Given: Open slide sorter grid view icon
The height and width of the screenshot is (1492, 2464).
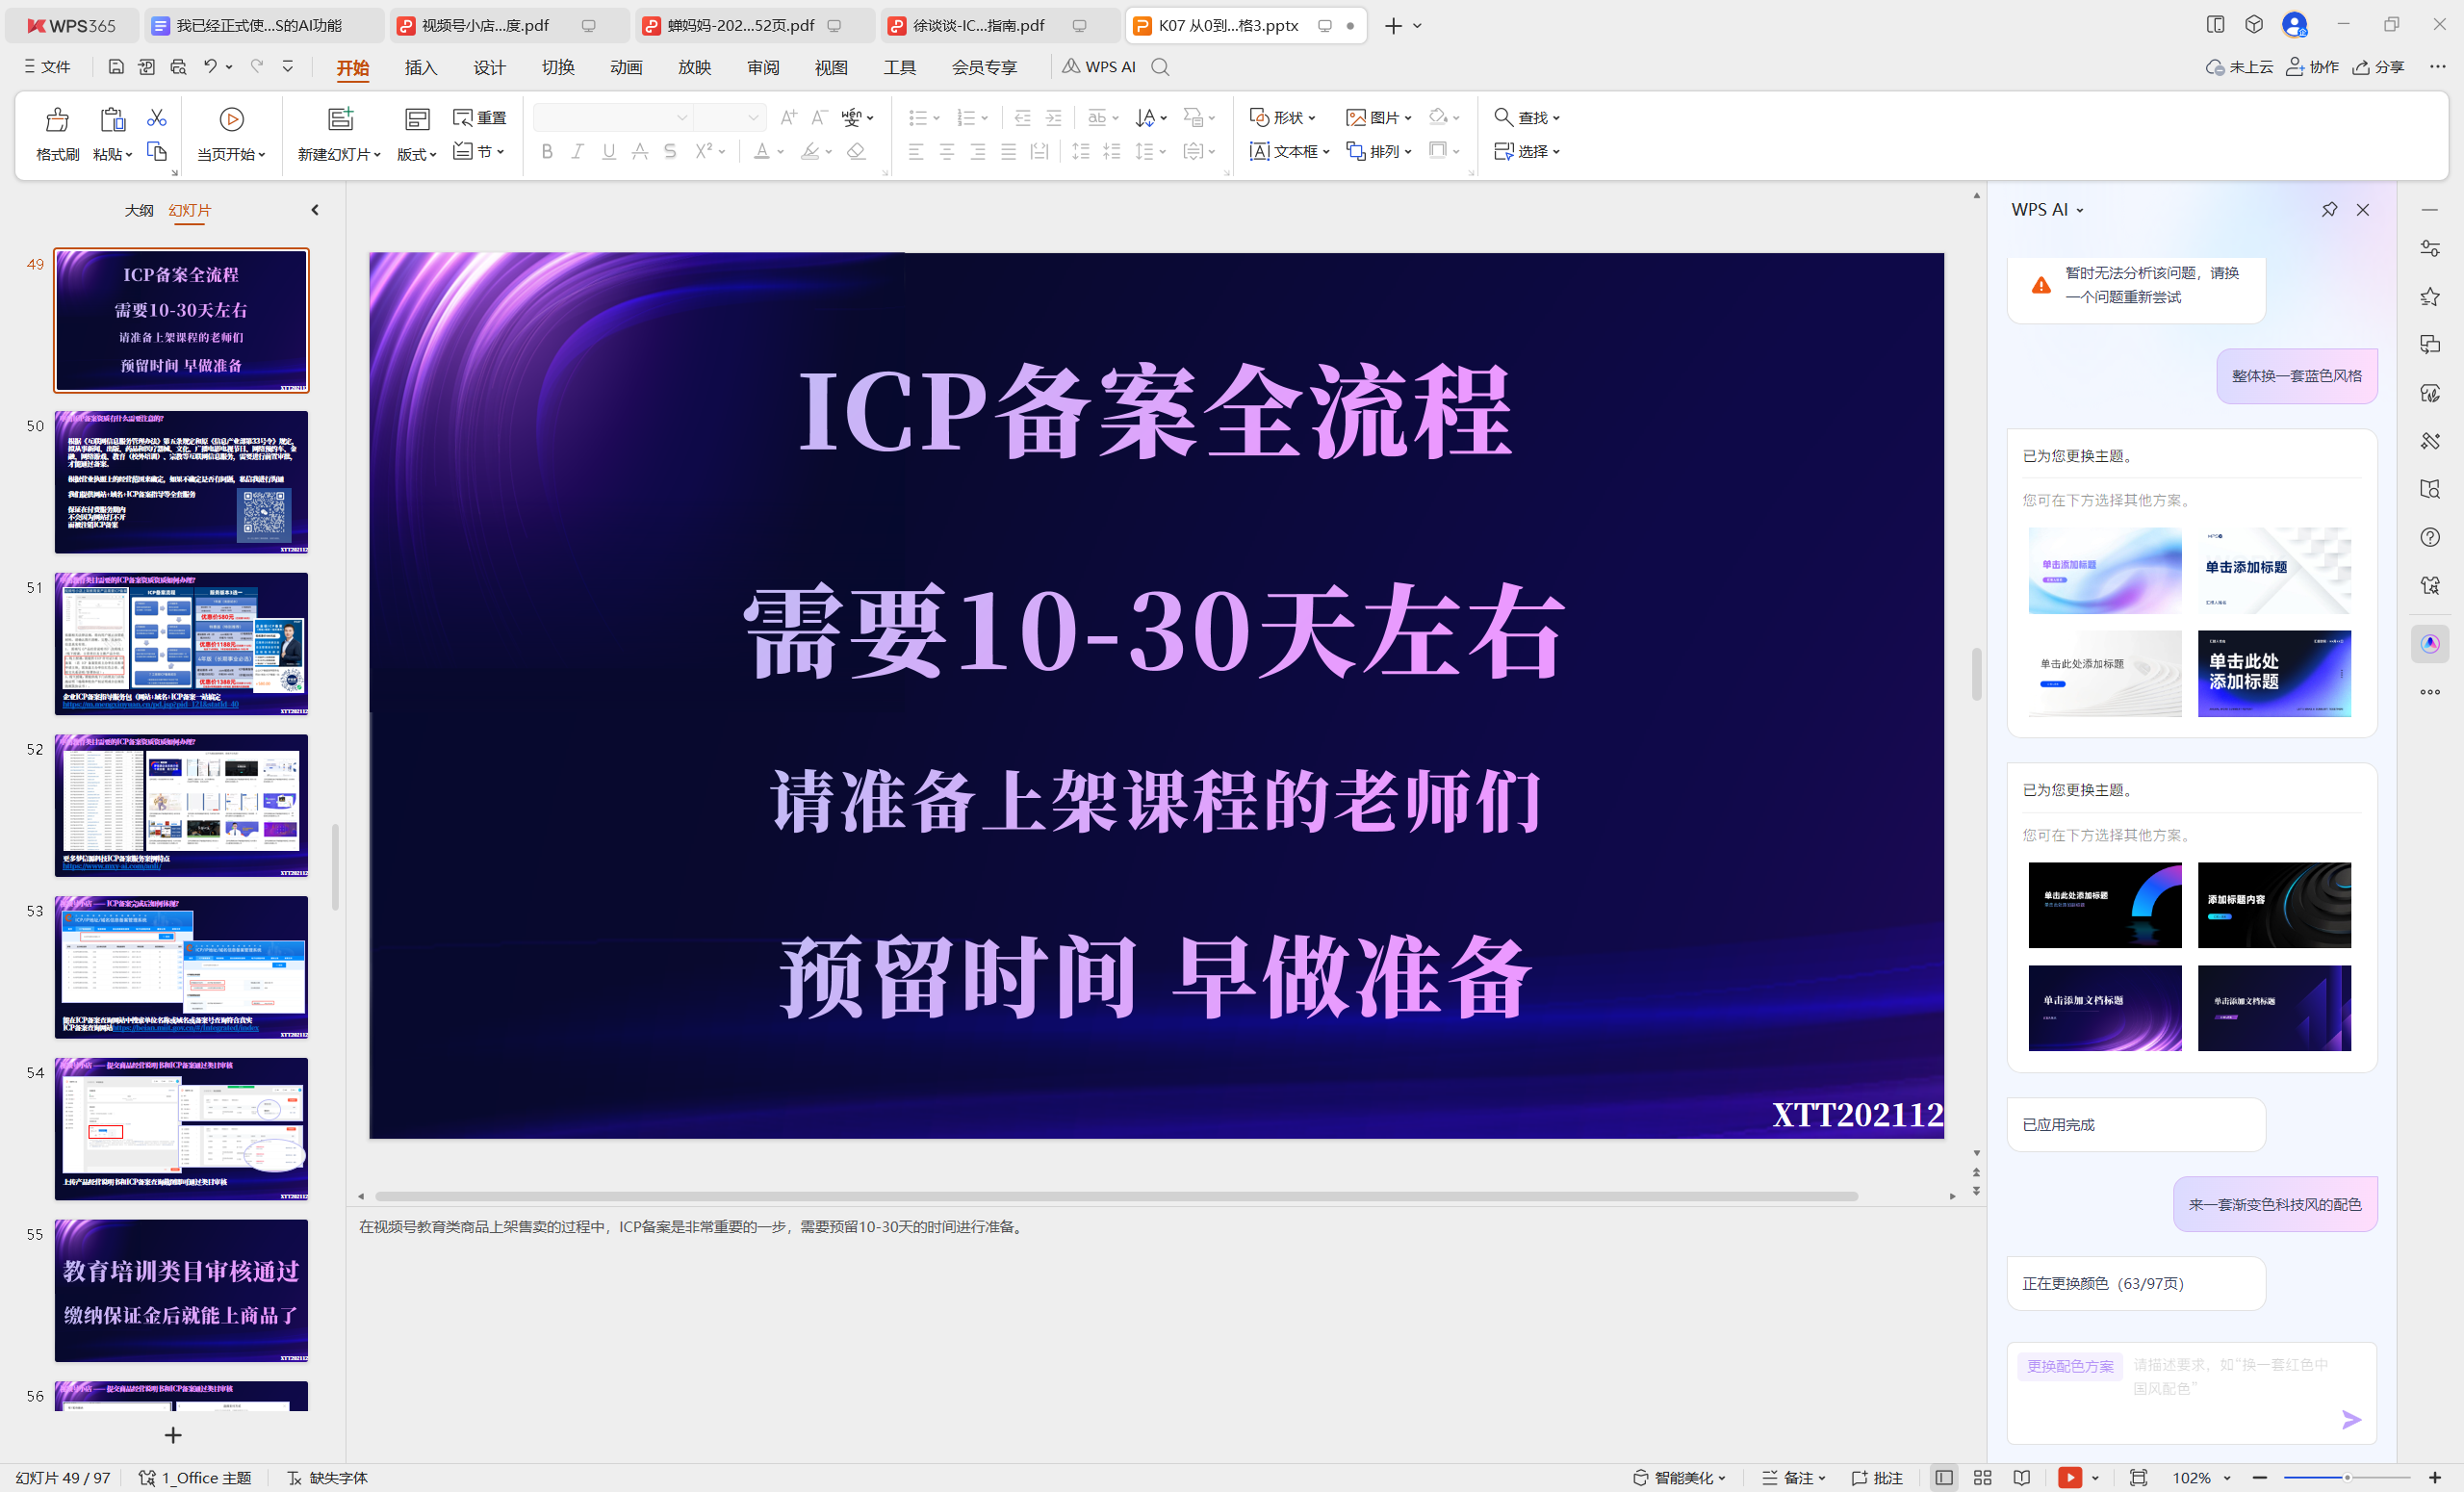Looking at the screenshot, I should (1982, 1478).
